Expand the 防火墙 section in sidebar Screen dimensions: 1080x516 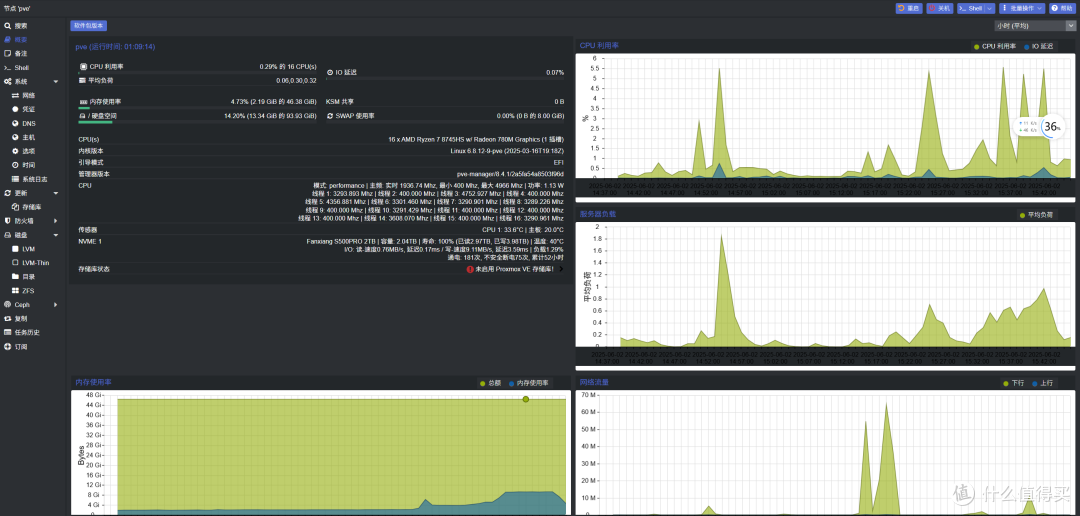(56, 221)
